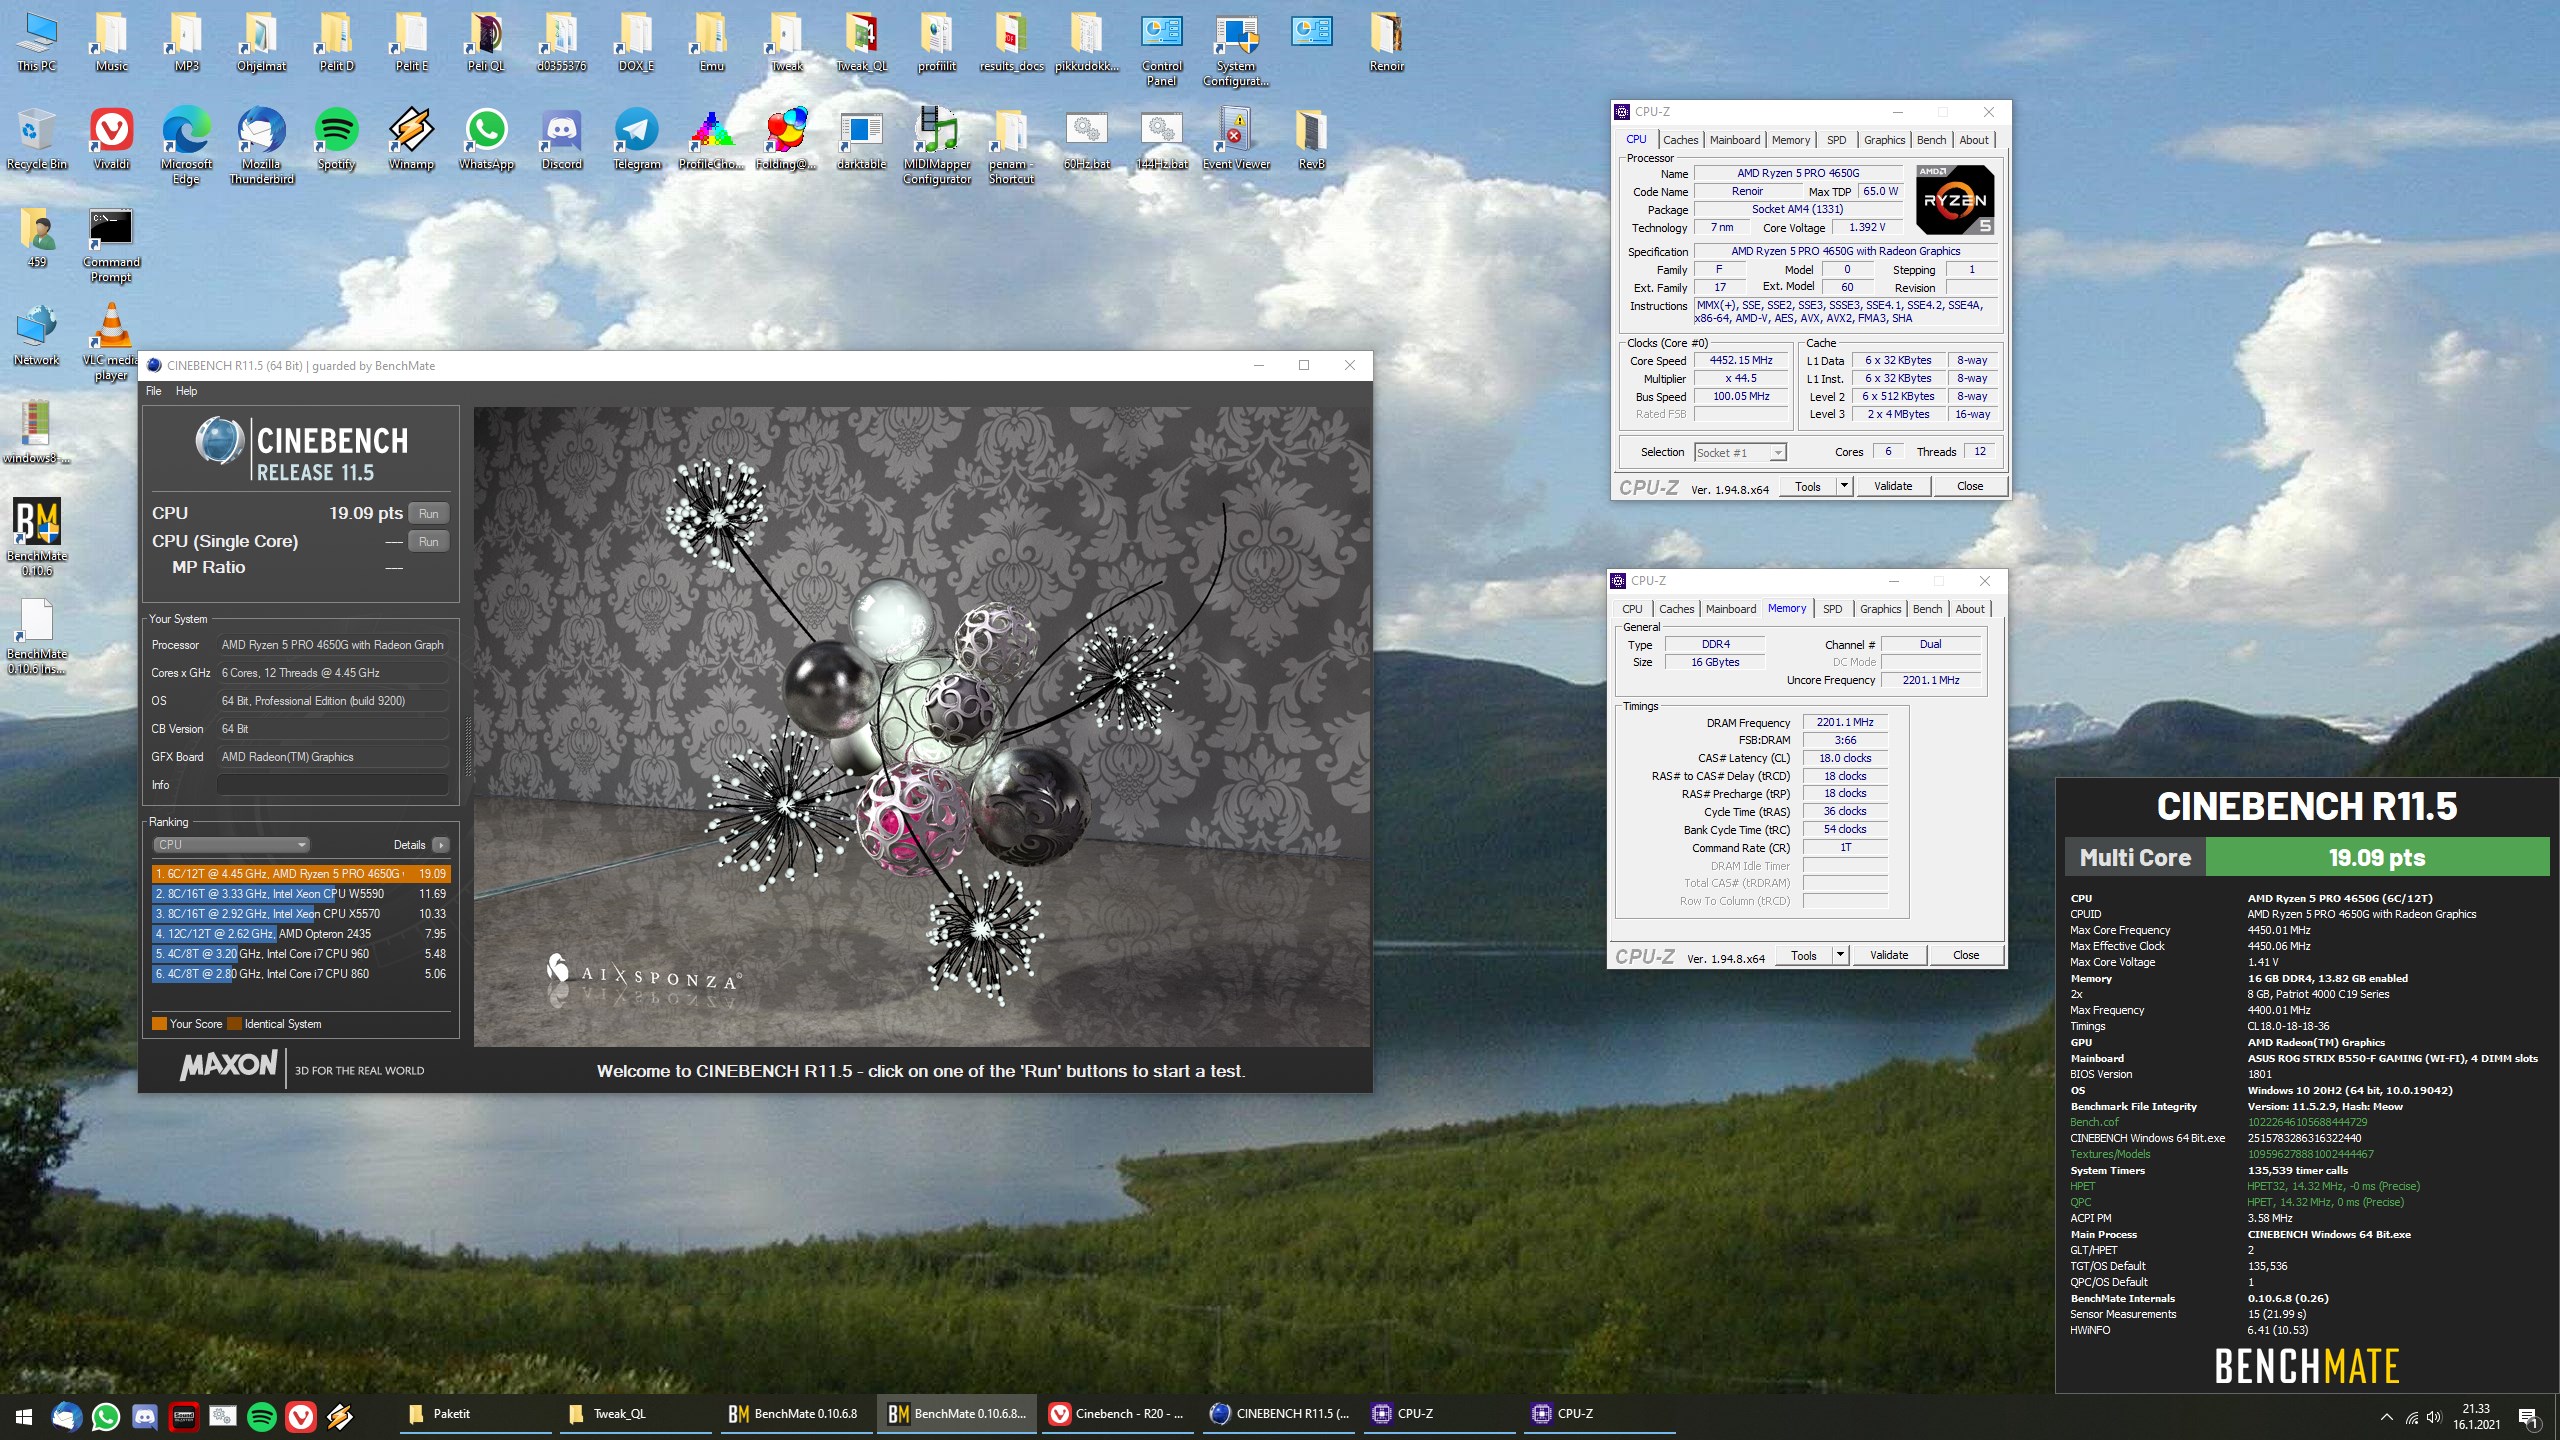Open the Telegram desktop shortcut

(x=636, y=139)
